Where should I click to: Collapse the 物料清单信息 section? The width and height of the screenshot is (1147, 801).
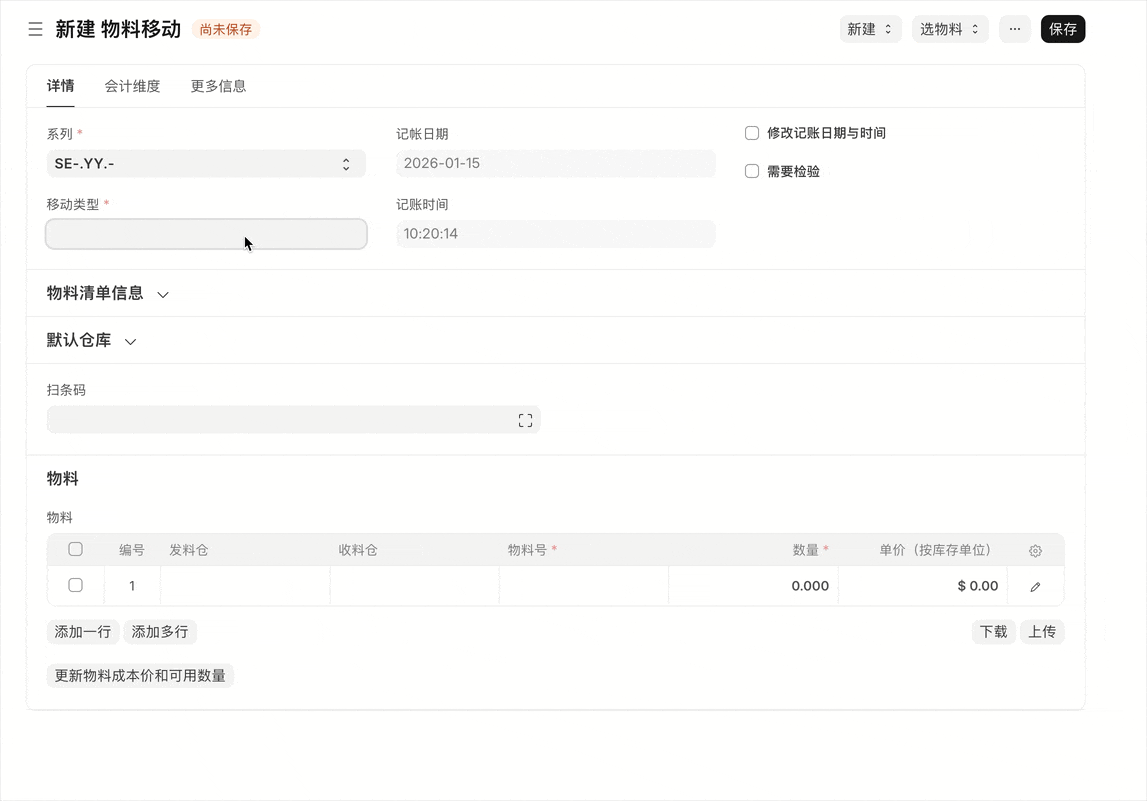(x=163, y=294)
